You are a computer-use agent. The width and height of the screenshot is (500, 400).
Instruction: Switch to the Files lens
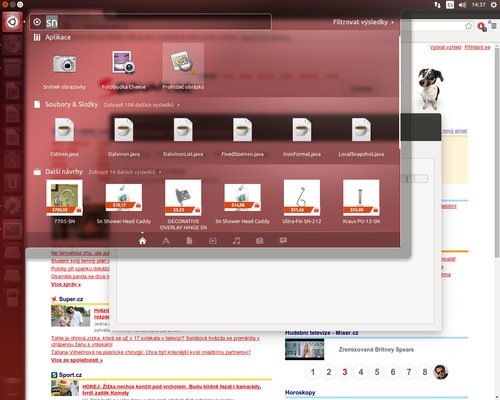(189, 241)
